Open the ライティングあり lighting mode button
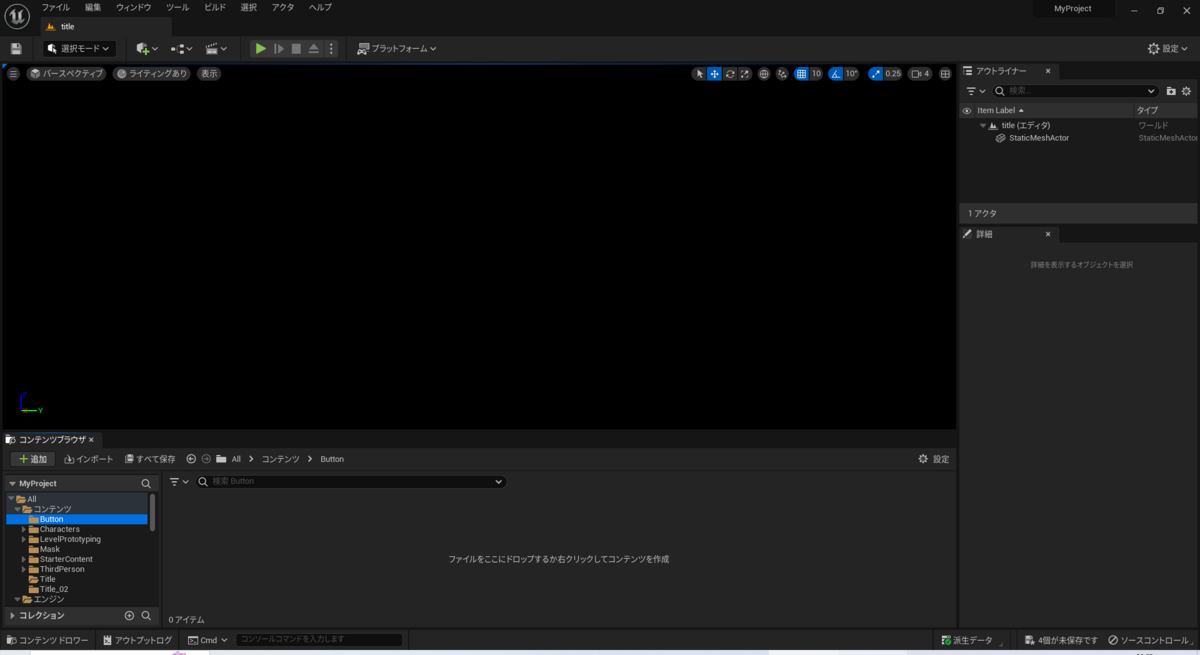This screenshot has width=1200, height=655. click(x=151, y=74)
